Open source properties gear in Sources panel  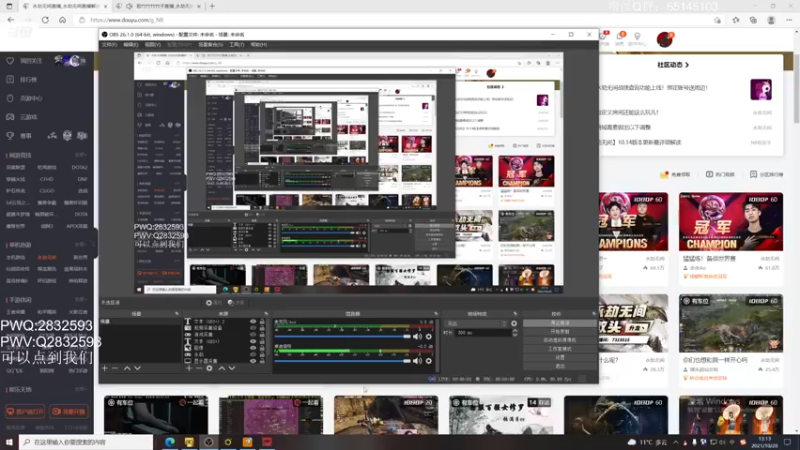pos(209,368)
